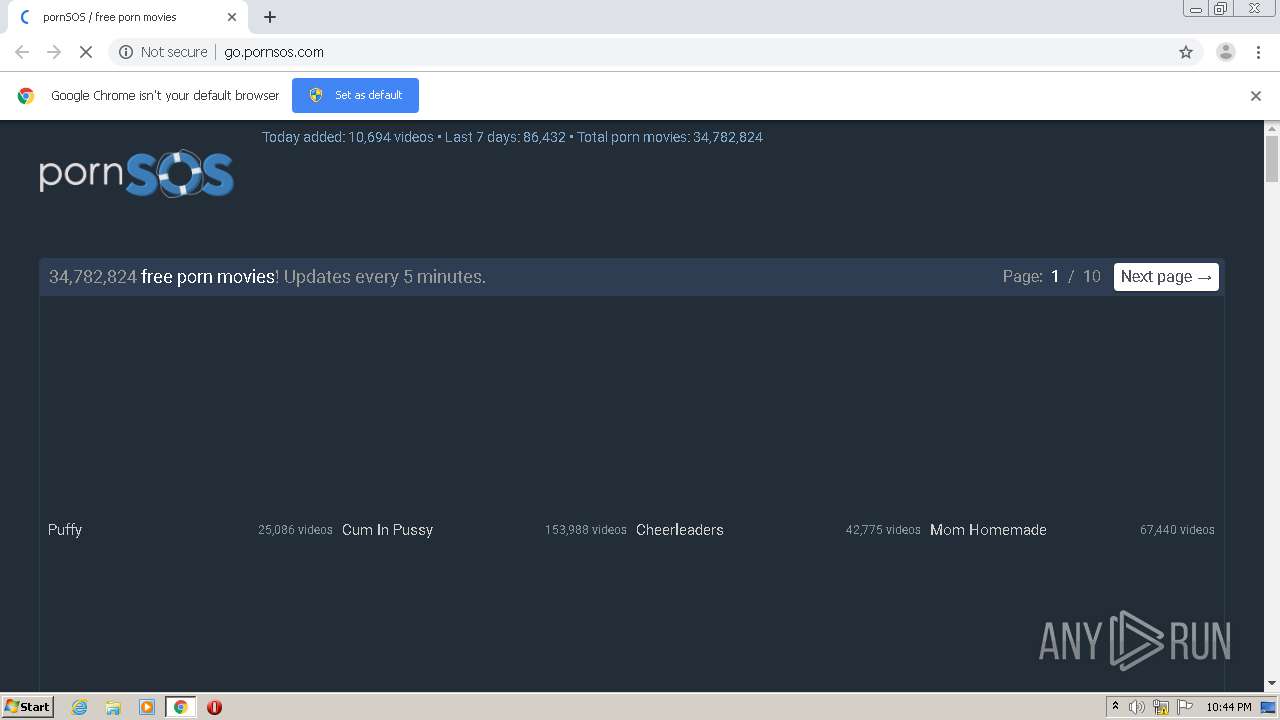Click '67,440 videos' count text
Image resolution: width=1280 pixels, height=720 pixels.
point(1177,530)
